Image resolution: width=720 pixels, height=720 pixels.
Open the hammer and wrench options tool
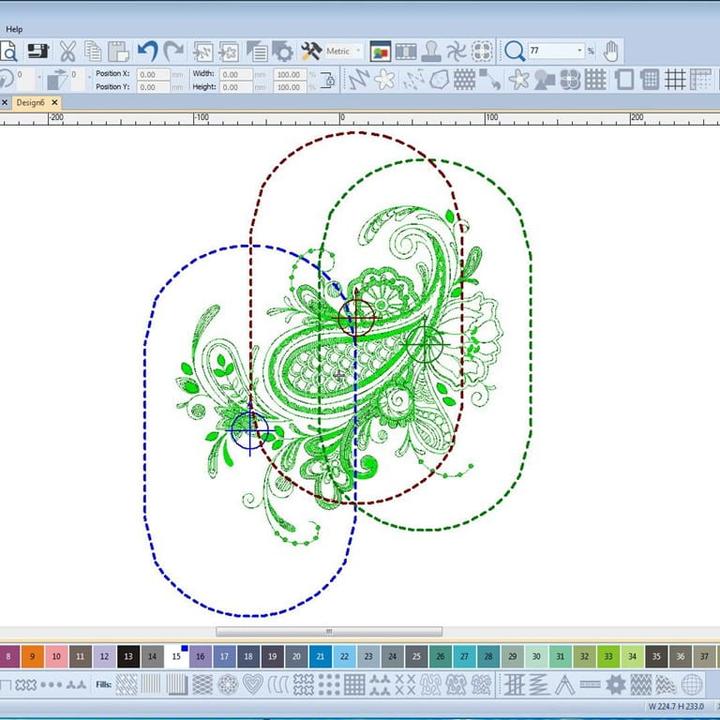coord(311,51)
